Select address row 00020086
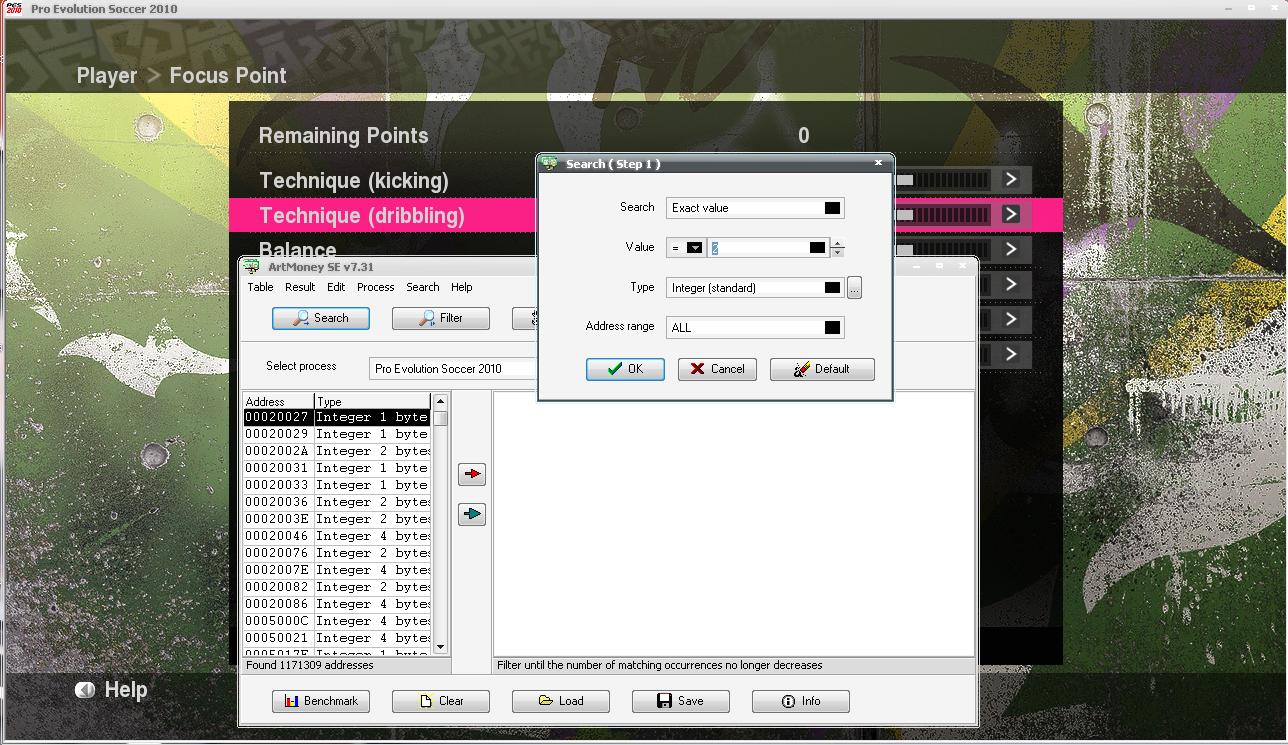 337,604
